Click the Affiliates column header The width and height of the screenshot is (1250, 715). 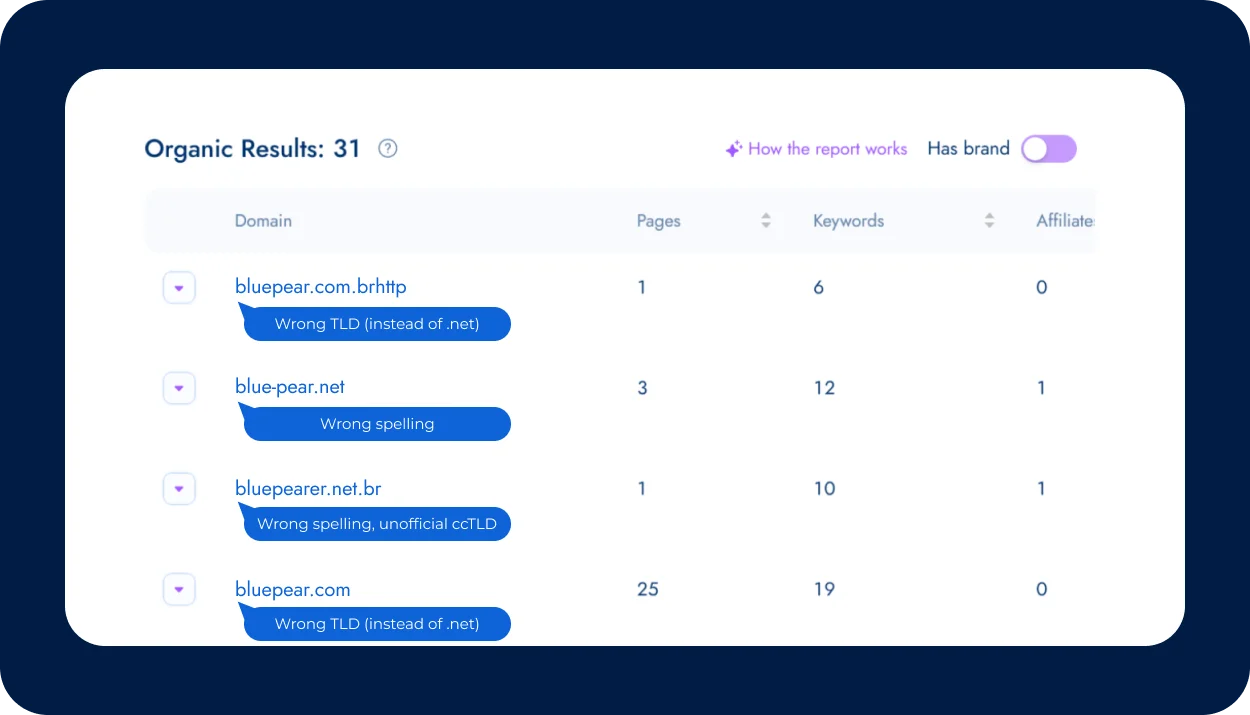[x=1064, y=221]
